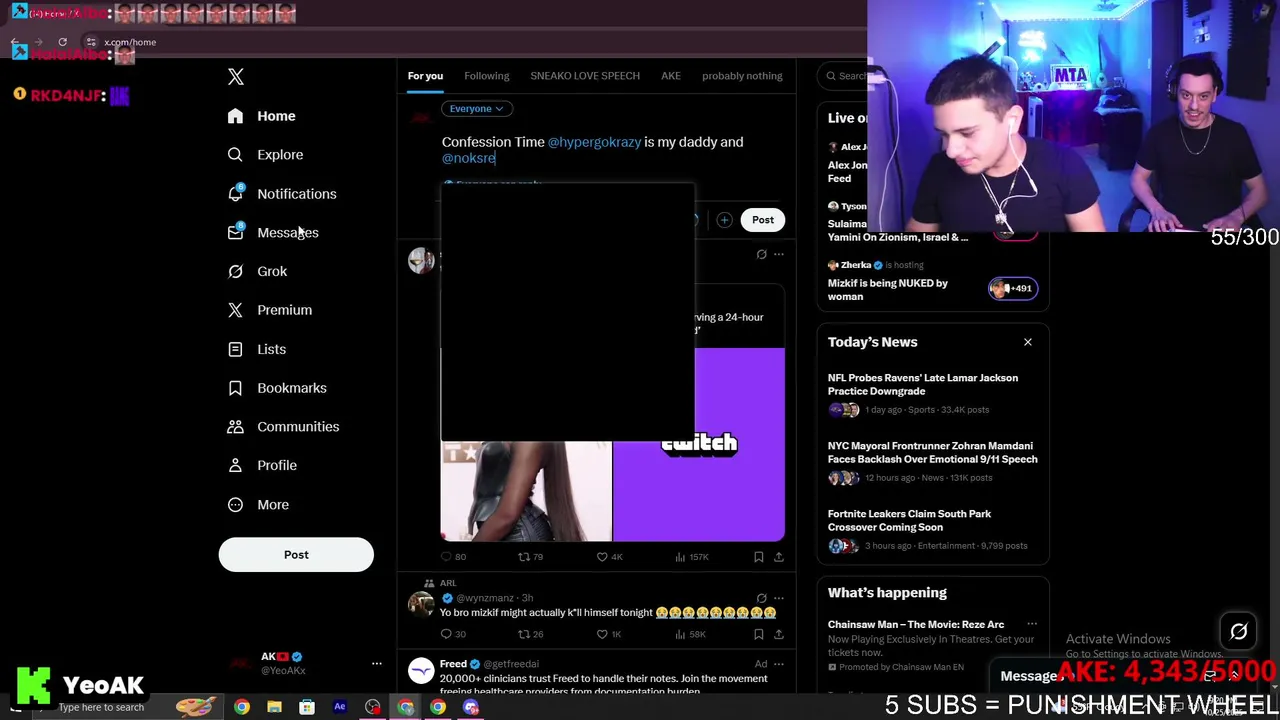Dismiss the Today's News panel

[1027, 342]
